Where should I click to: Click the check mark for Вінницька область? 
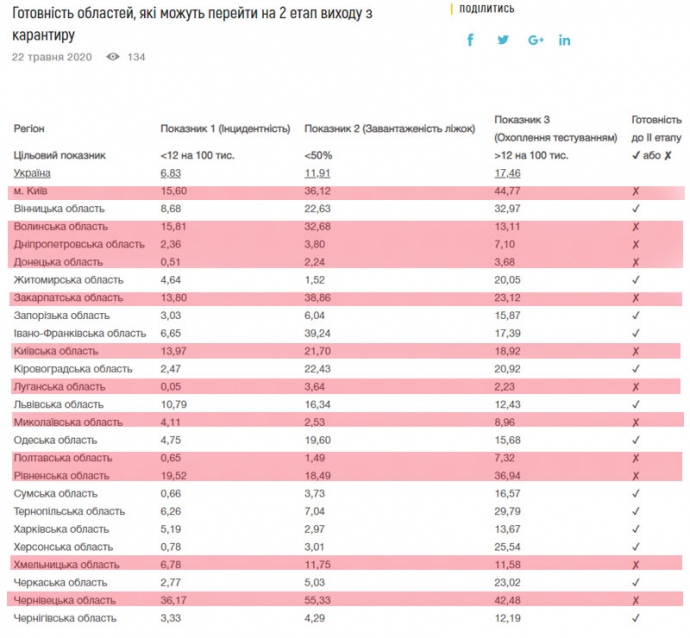point(637,208)
